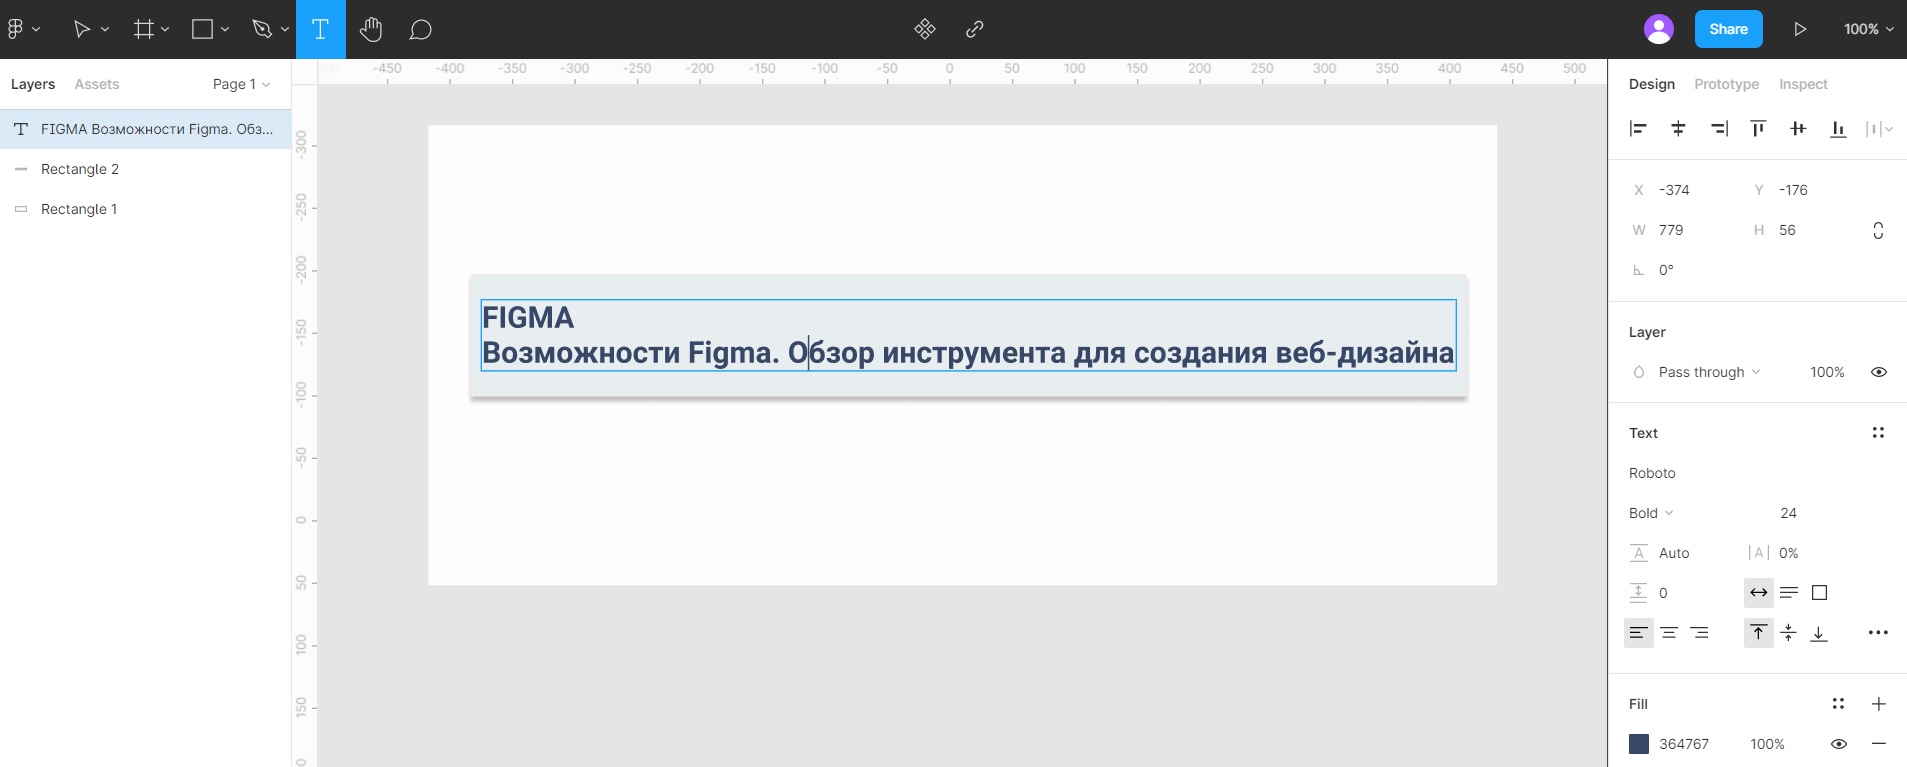Align top in alignment row

point(1758,128)
